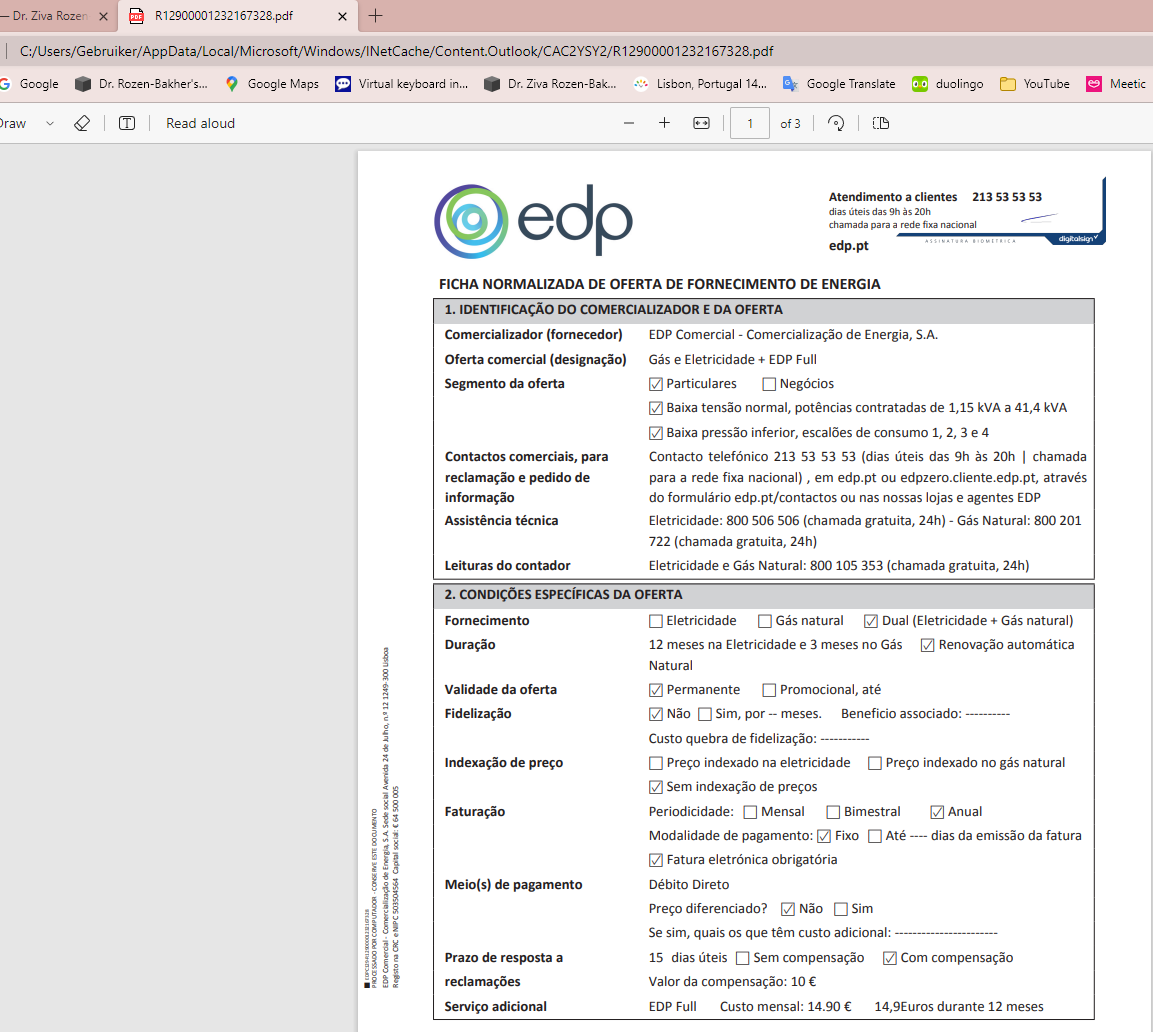Open Lisbon, Portugal 14... weather bookmark

click(x=700, y=84)
